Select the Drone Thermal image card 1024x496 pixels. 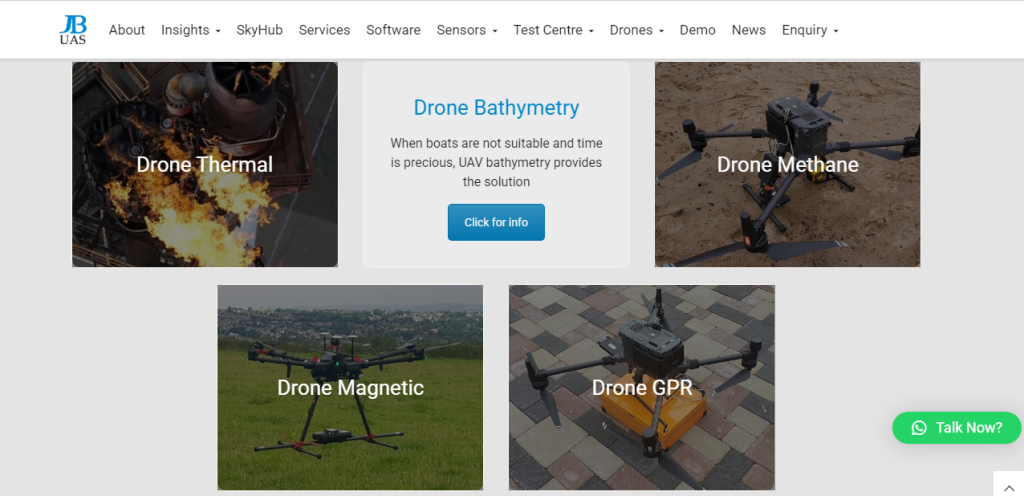[x=205, y=165]
